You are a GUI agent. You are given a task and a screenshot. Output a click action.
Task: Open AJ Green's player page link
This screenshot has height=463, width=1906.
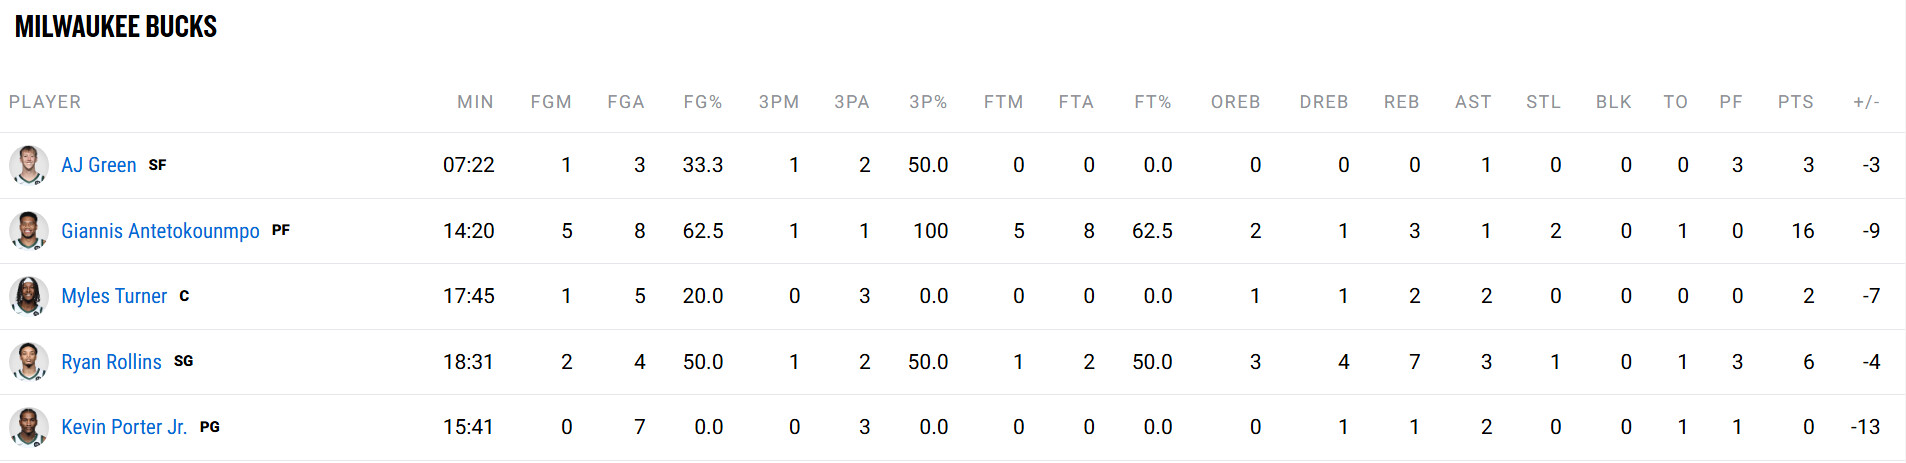(x=99, y=165)
